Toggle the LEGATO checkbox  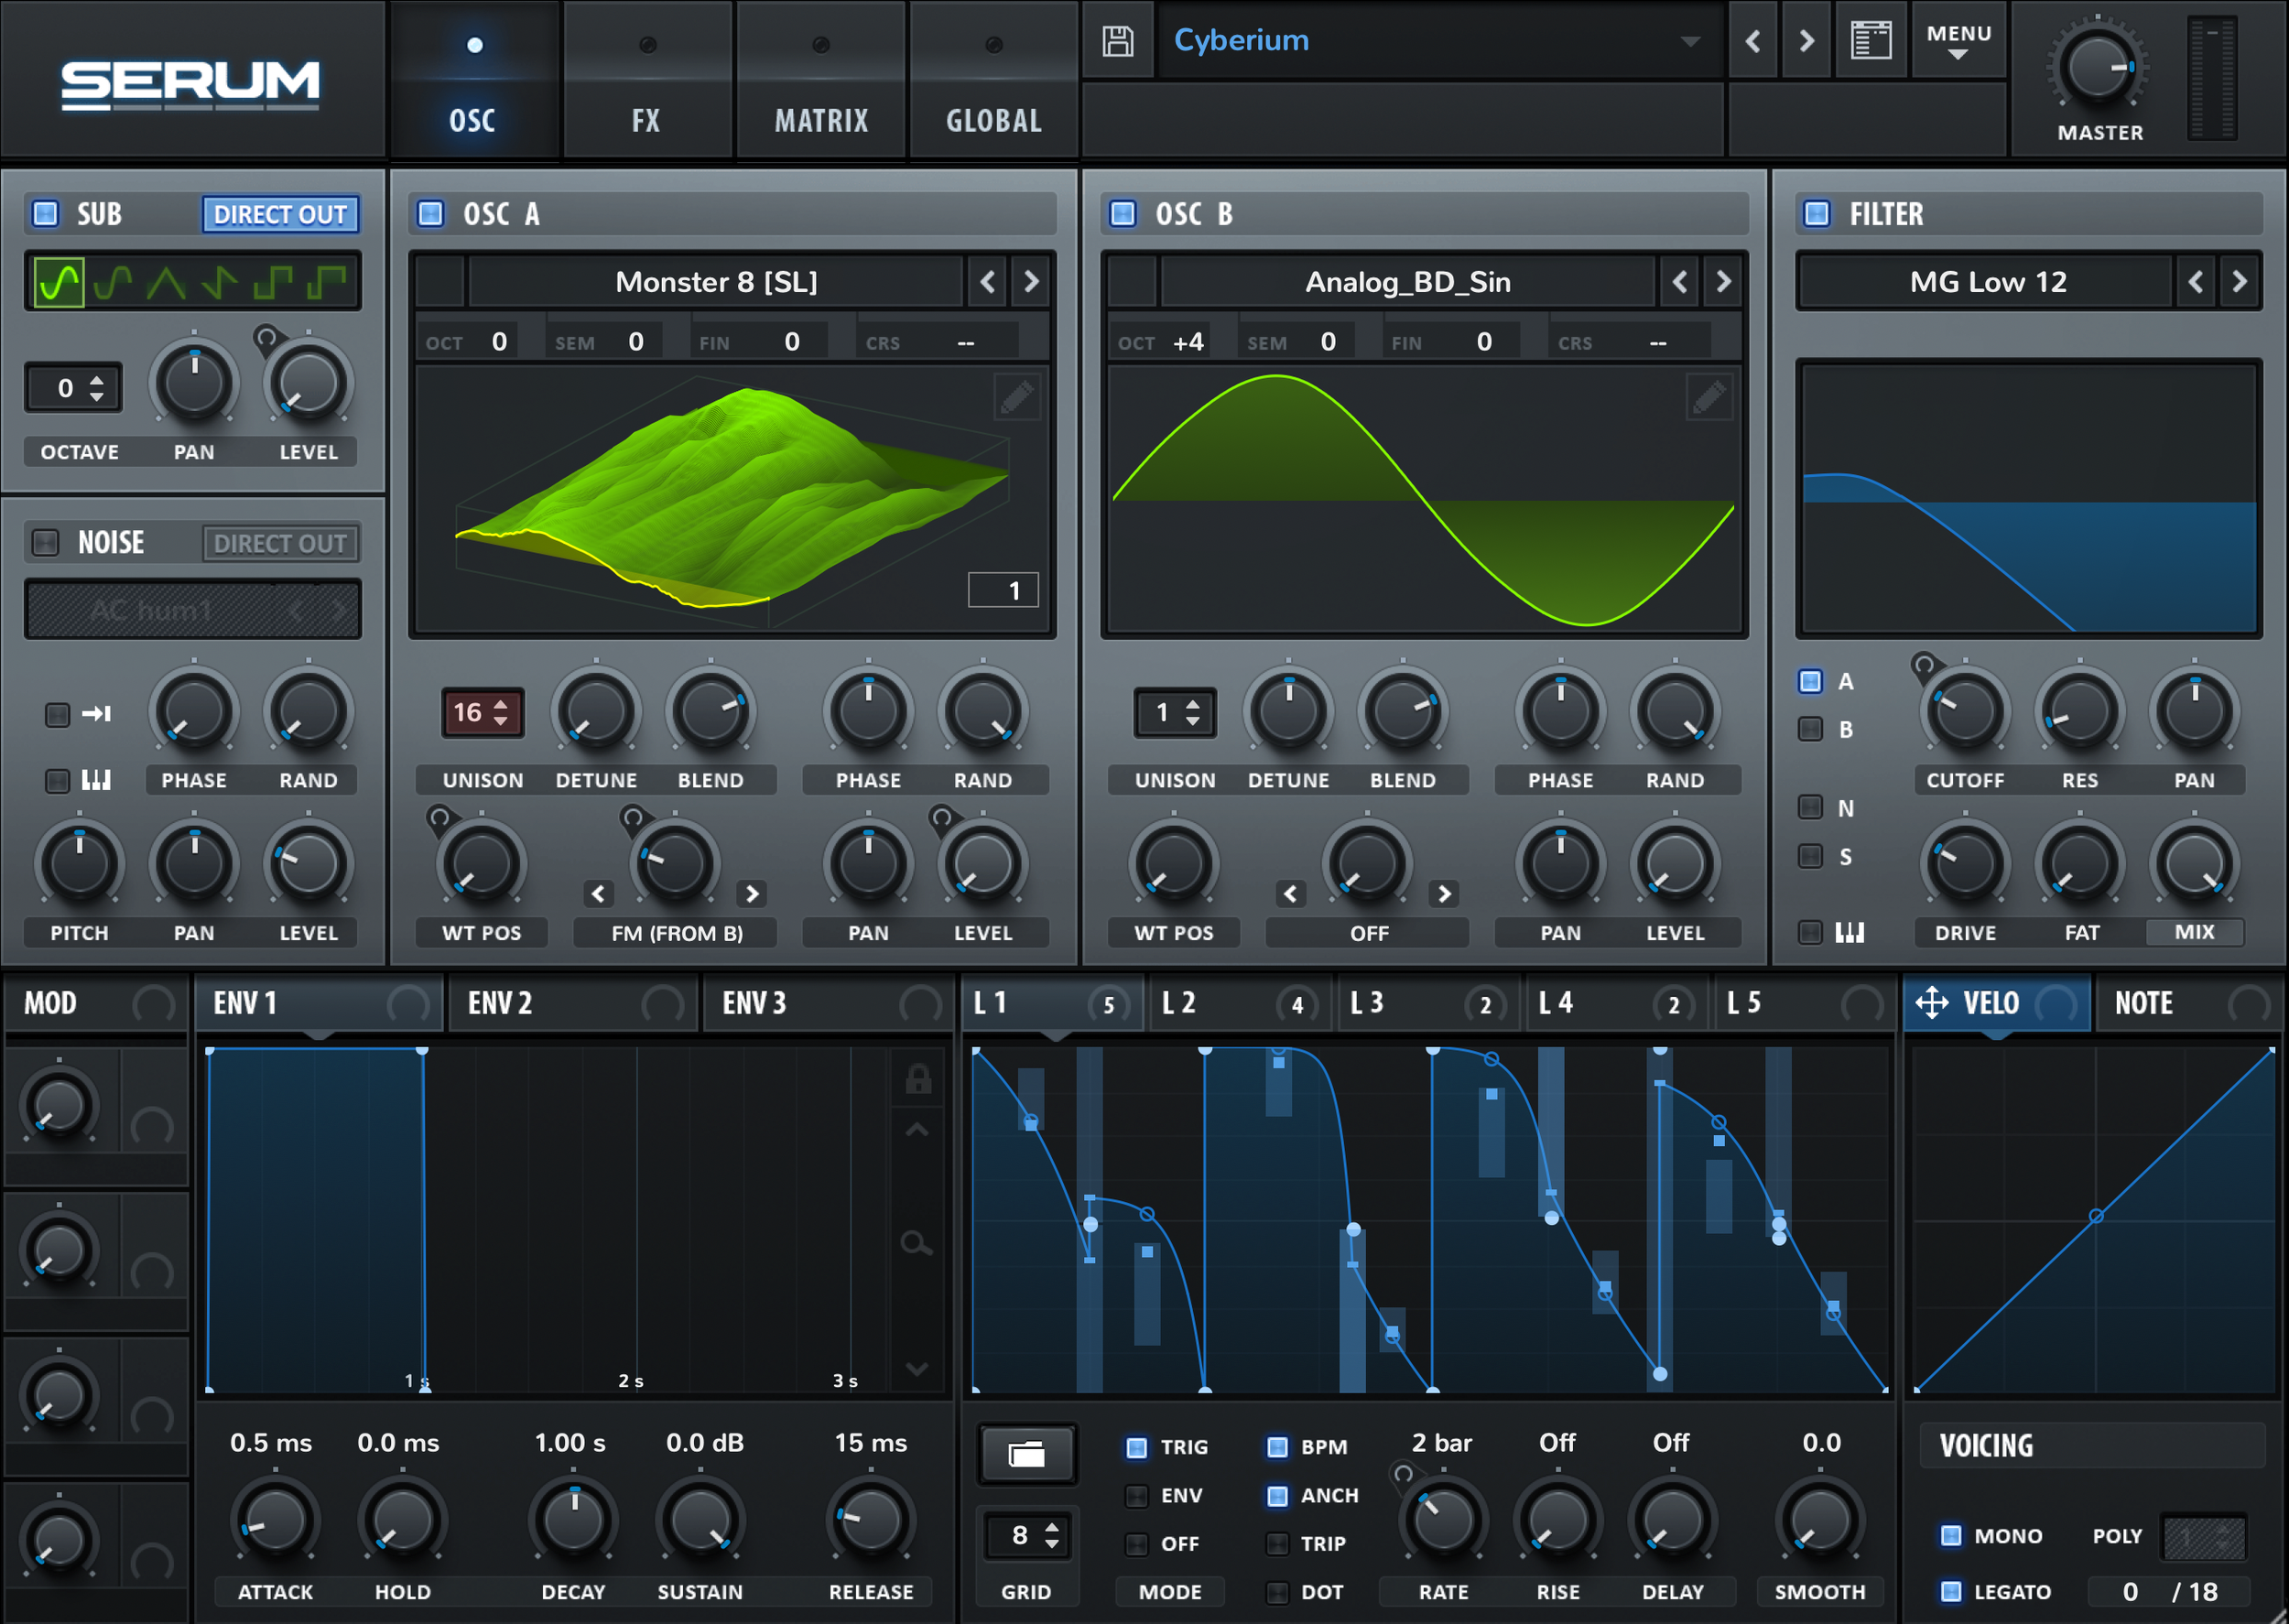1950,1591
